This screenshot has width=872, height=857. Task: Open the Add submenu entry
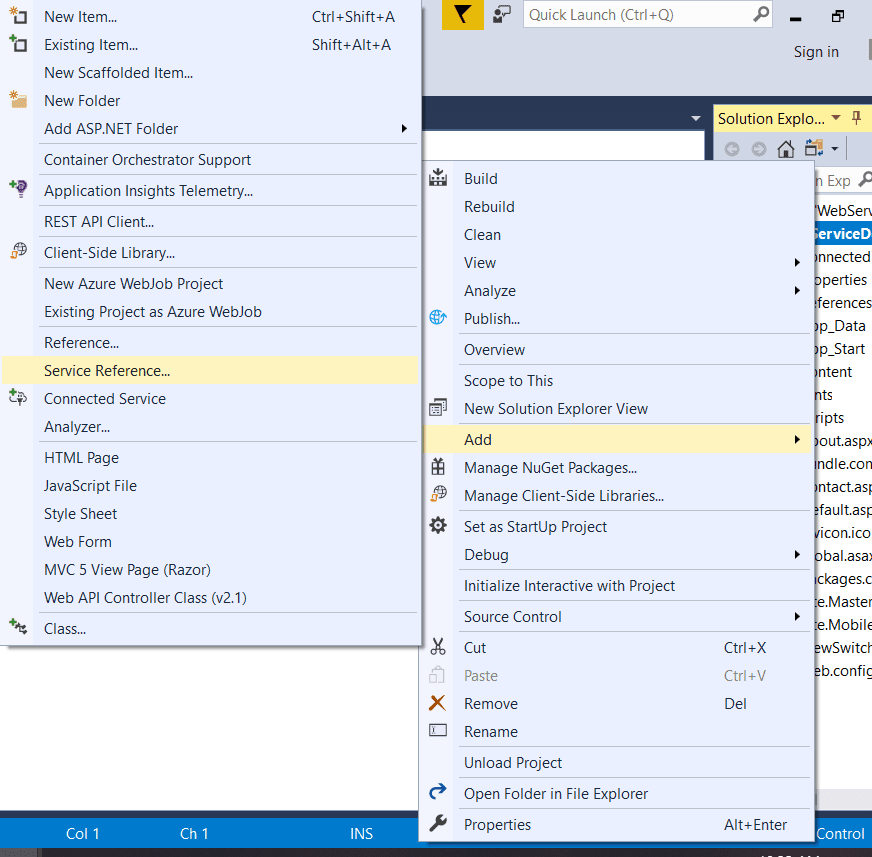click(616, 439)
